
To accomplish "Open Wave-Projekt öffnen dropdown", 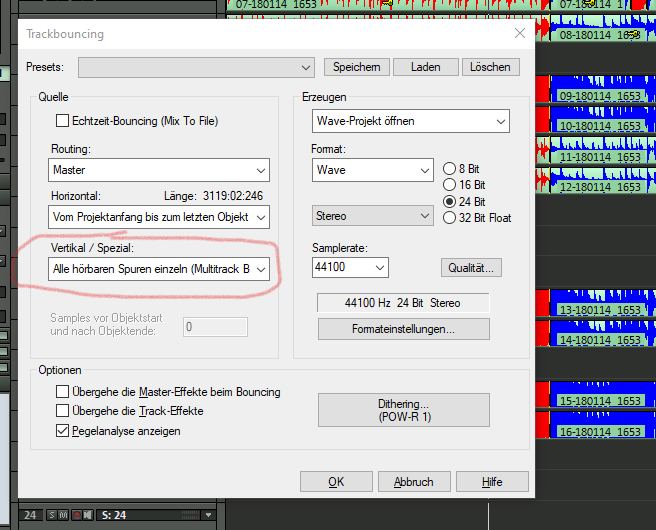I will (411, 121).
